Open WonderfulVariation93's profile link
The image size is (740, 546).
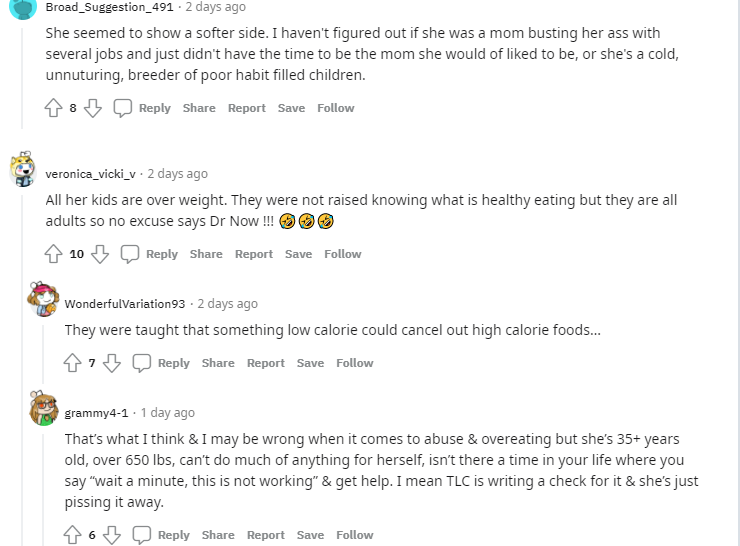[125, 304]
